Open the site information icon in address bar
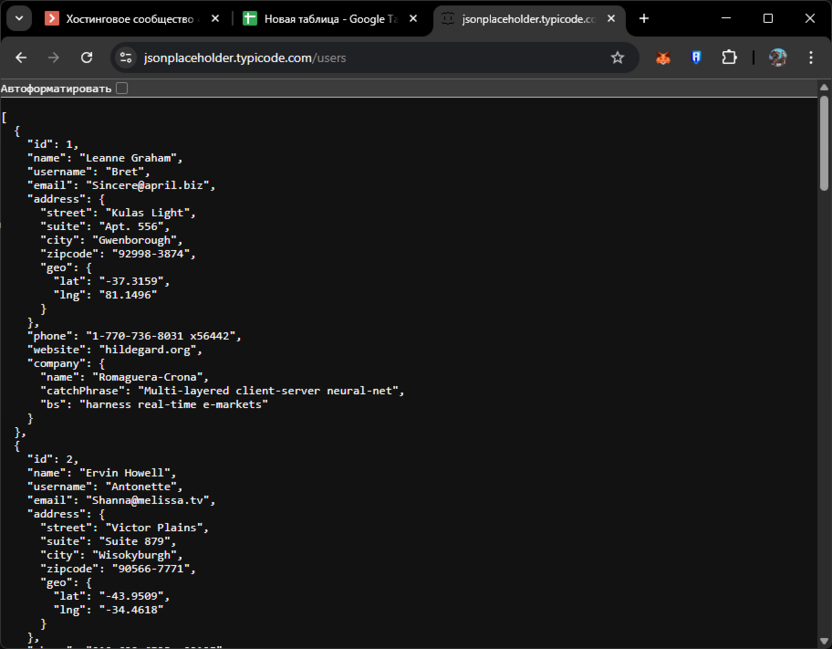The width and height of the screenshot is (832, 649). 125,58
